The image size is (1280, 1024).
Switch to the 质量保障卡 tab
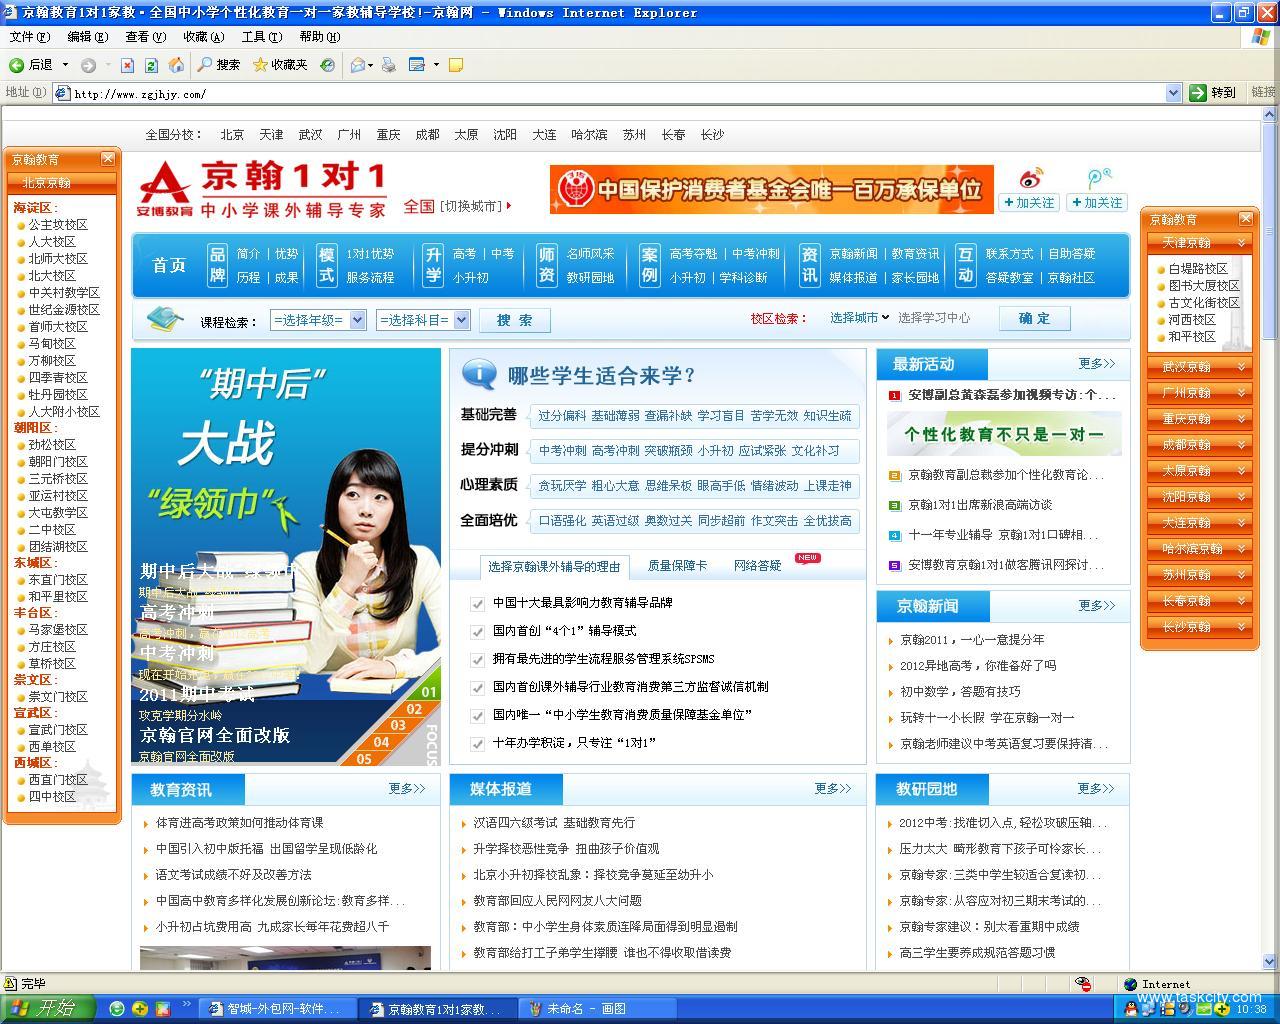point(677,566)
